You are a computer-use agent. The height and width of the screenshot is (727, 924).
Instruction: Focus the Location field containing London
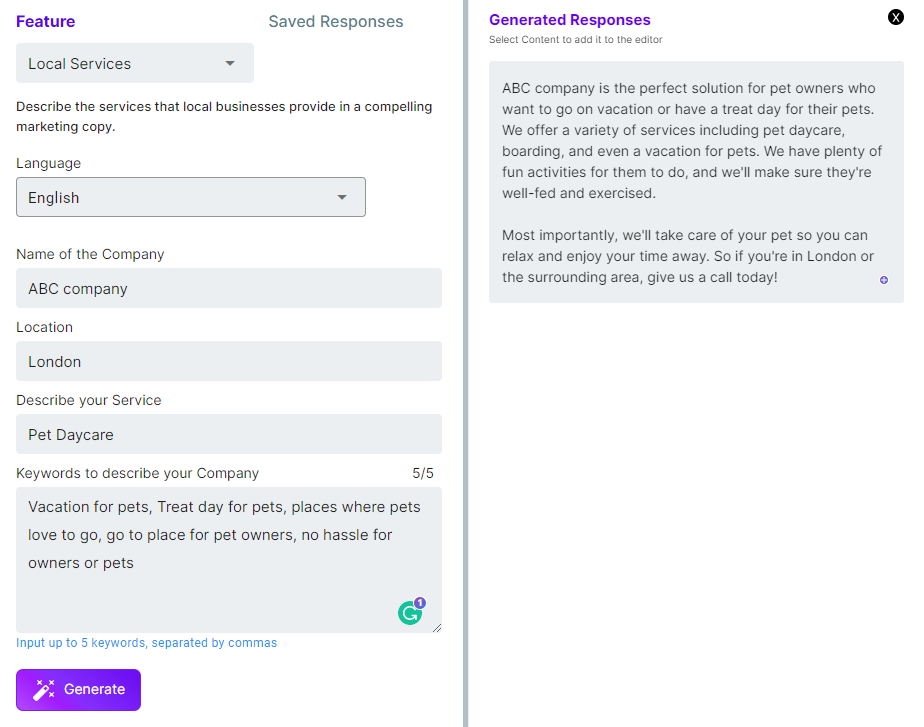coord(229,361)
